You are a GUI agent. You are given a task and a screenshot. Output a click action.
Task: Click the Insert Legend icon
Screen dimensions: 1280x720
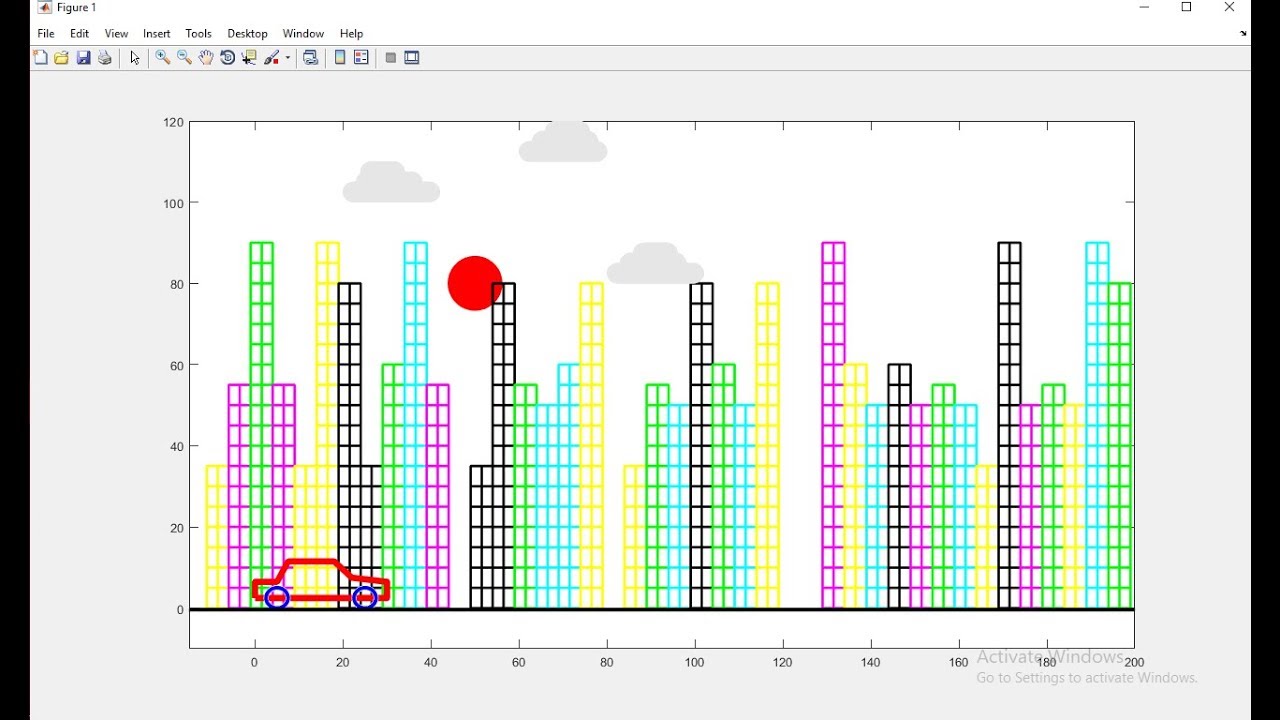pyautogui.click(x=361, y=57)
